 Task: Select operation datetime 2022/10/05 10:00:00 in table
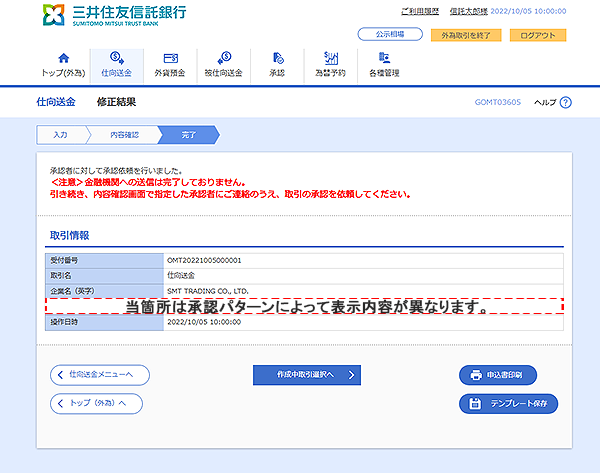click(204, 322)
